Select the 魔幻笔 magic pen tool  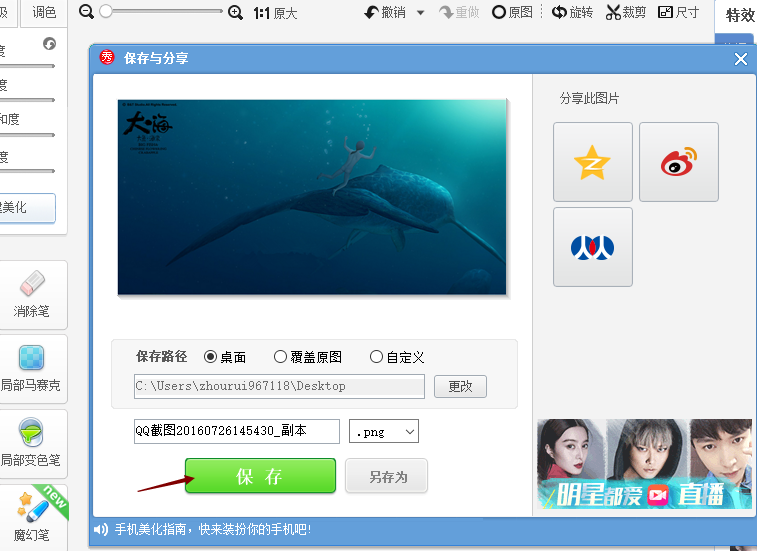point(31,518)
